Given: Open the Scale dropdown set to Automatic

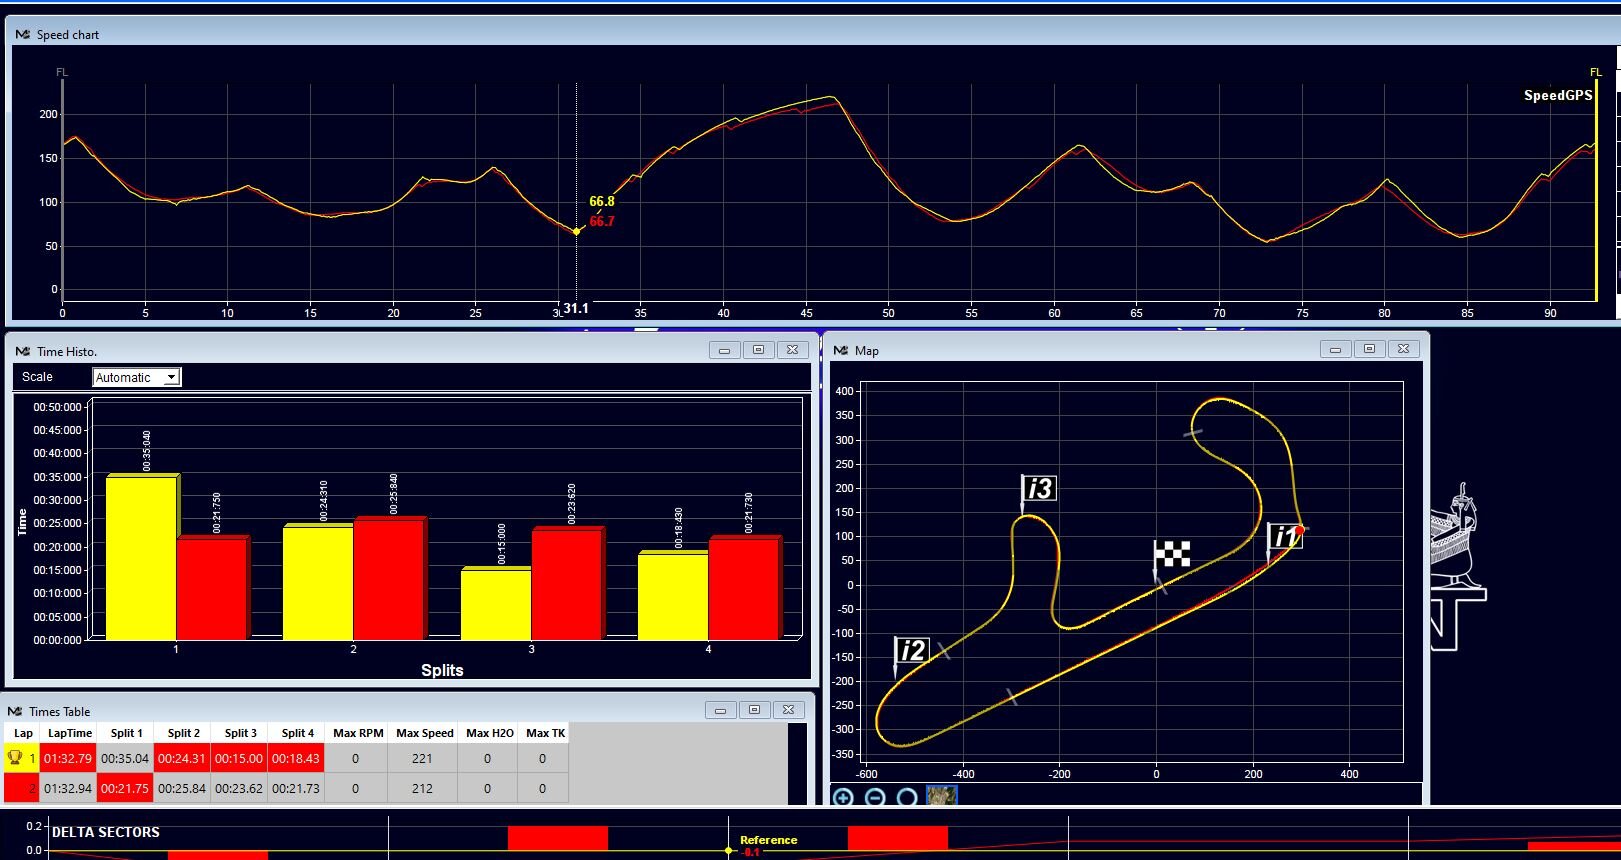Looking at the screenshot, I should coord(136,377).
